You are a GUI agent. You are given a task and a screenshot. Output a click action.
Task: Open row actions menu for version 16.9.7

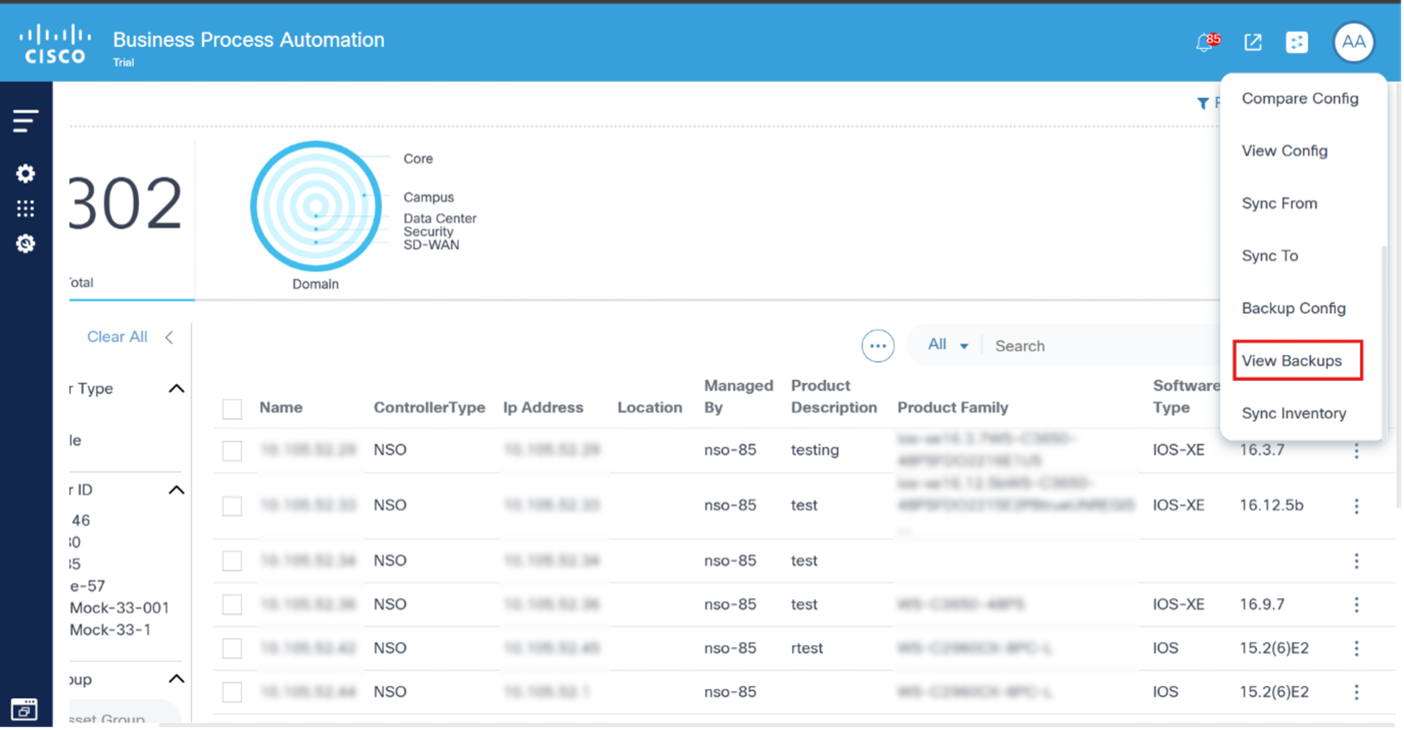point(1356,605)
